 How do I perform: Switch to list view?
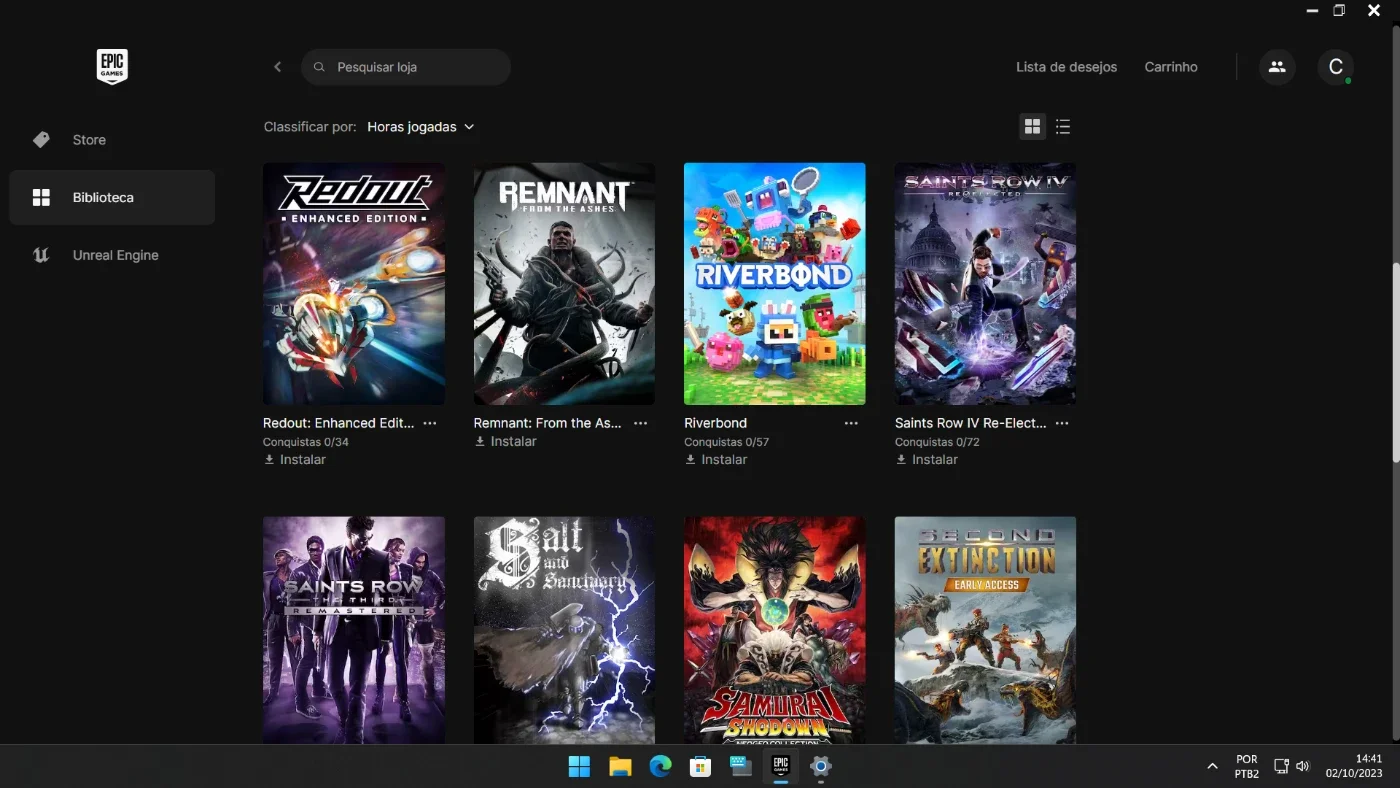[x=1063, y=126]
